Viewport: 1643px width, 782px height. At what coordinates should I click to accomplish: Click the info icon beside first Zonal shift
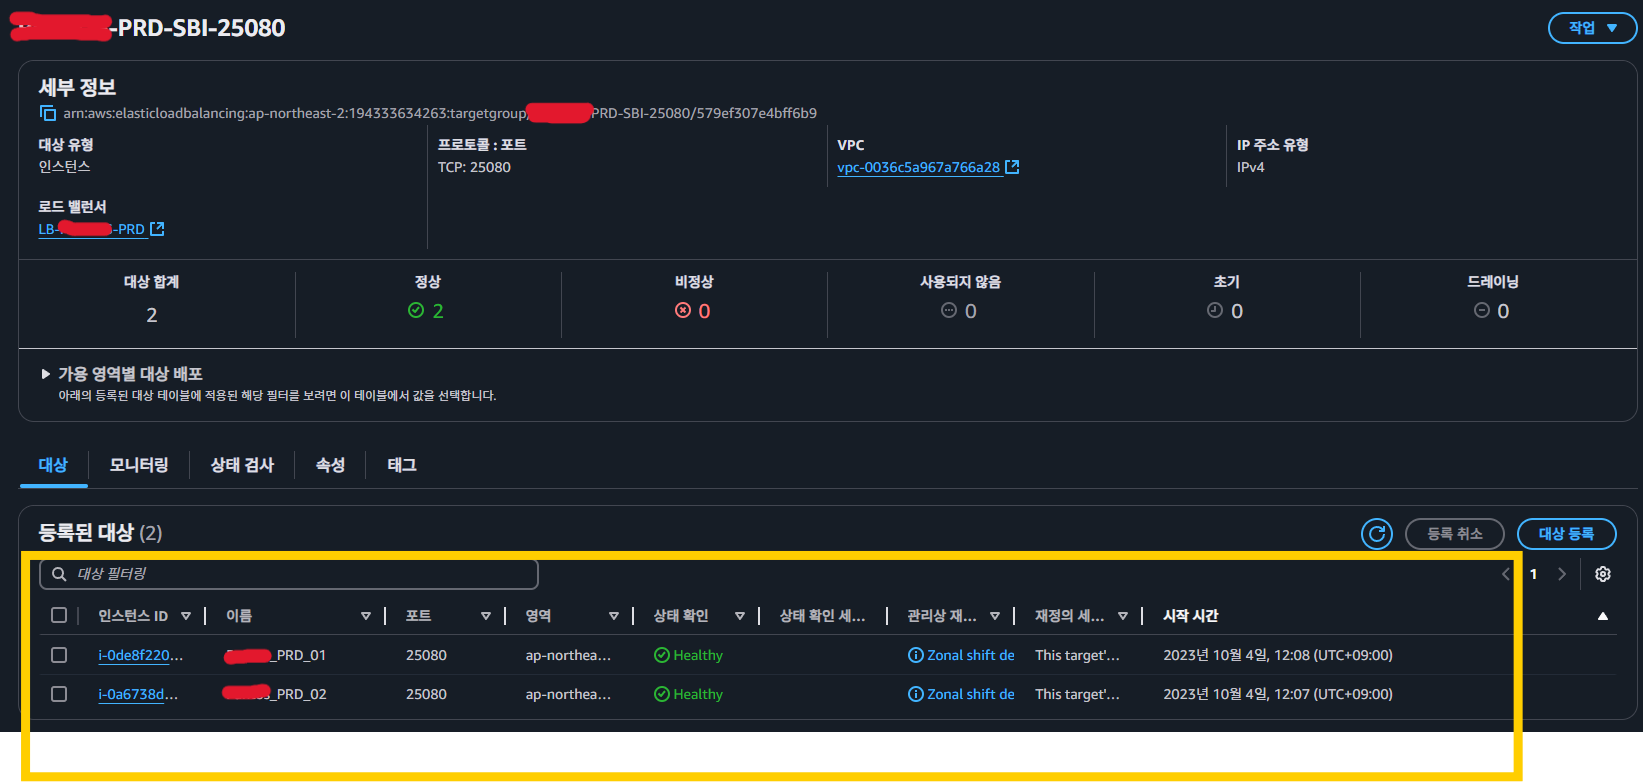click(x=915, y=655)
